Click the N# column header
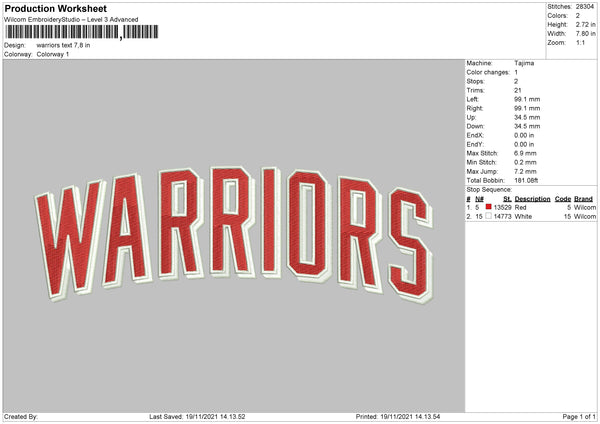The image size is (600, 424). 479,199
